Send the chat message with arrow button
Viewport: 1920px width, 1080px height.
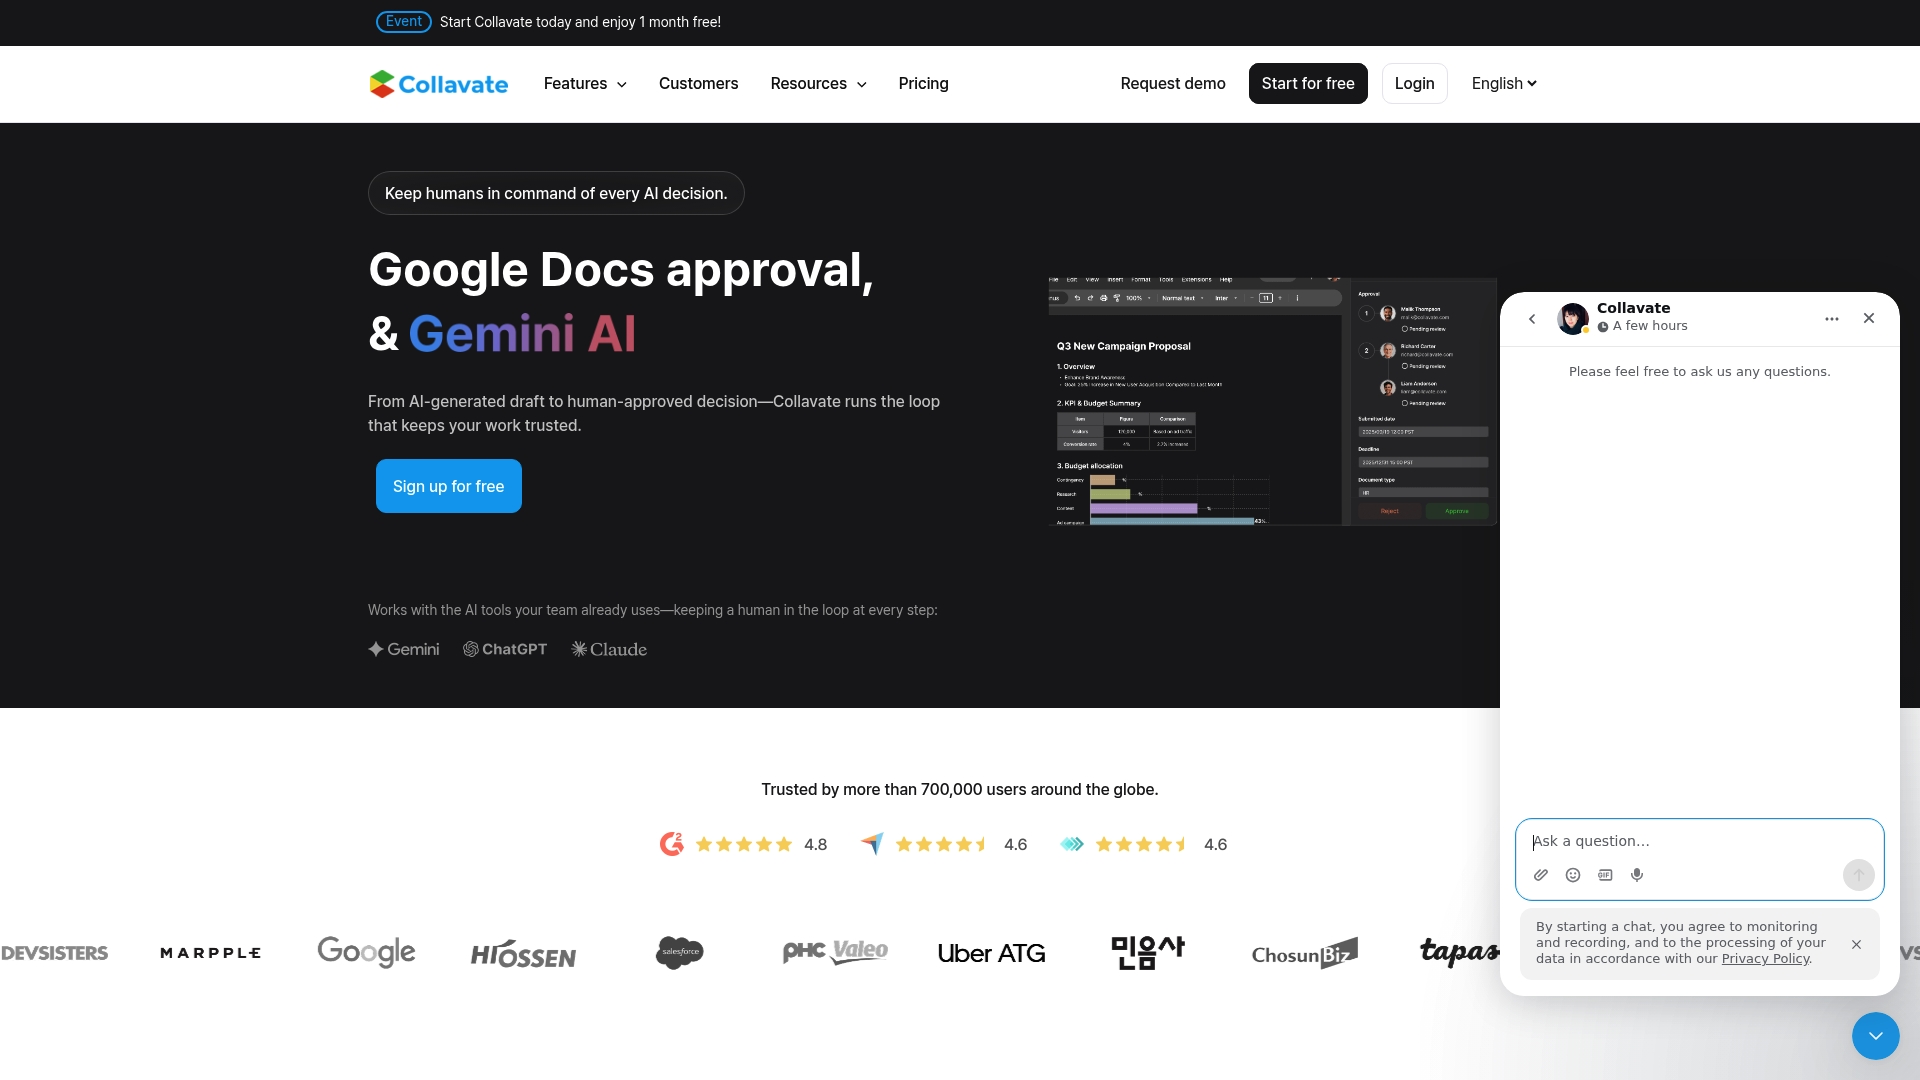[x=1859, y=875]
